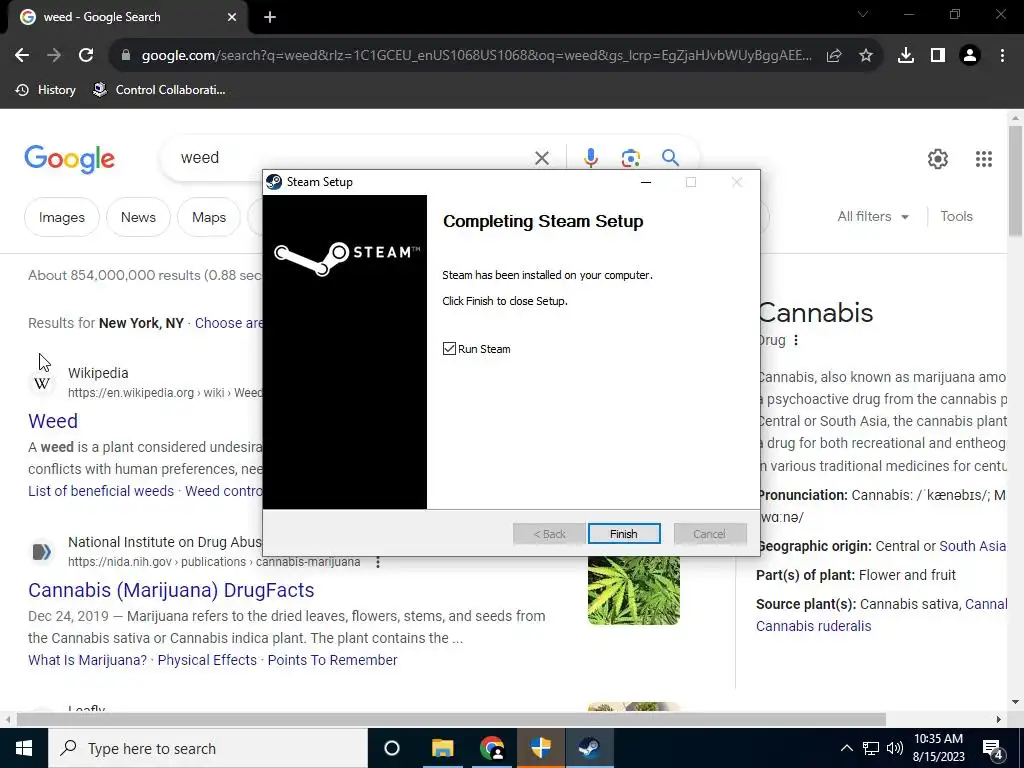Open 'List of beneficial weeds' sublink
This screenshot has height=768, width=1024.
point(101,491)
